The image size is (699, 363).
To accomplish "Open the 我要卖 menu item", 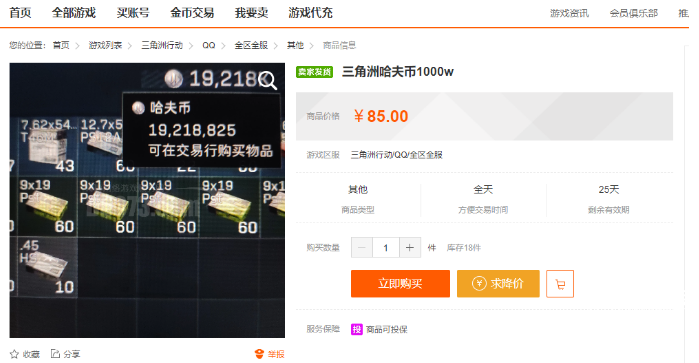I will [251, 13].
